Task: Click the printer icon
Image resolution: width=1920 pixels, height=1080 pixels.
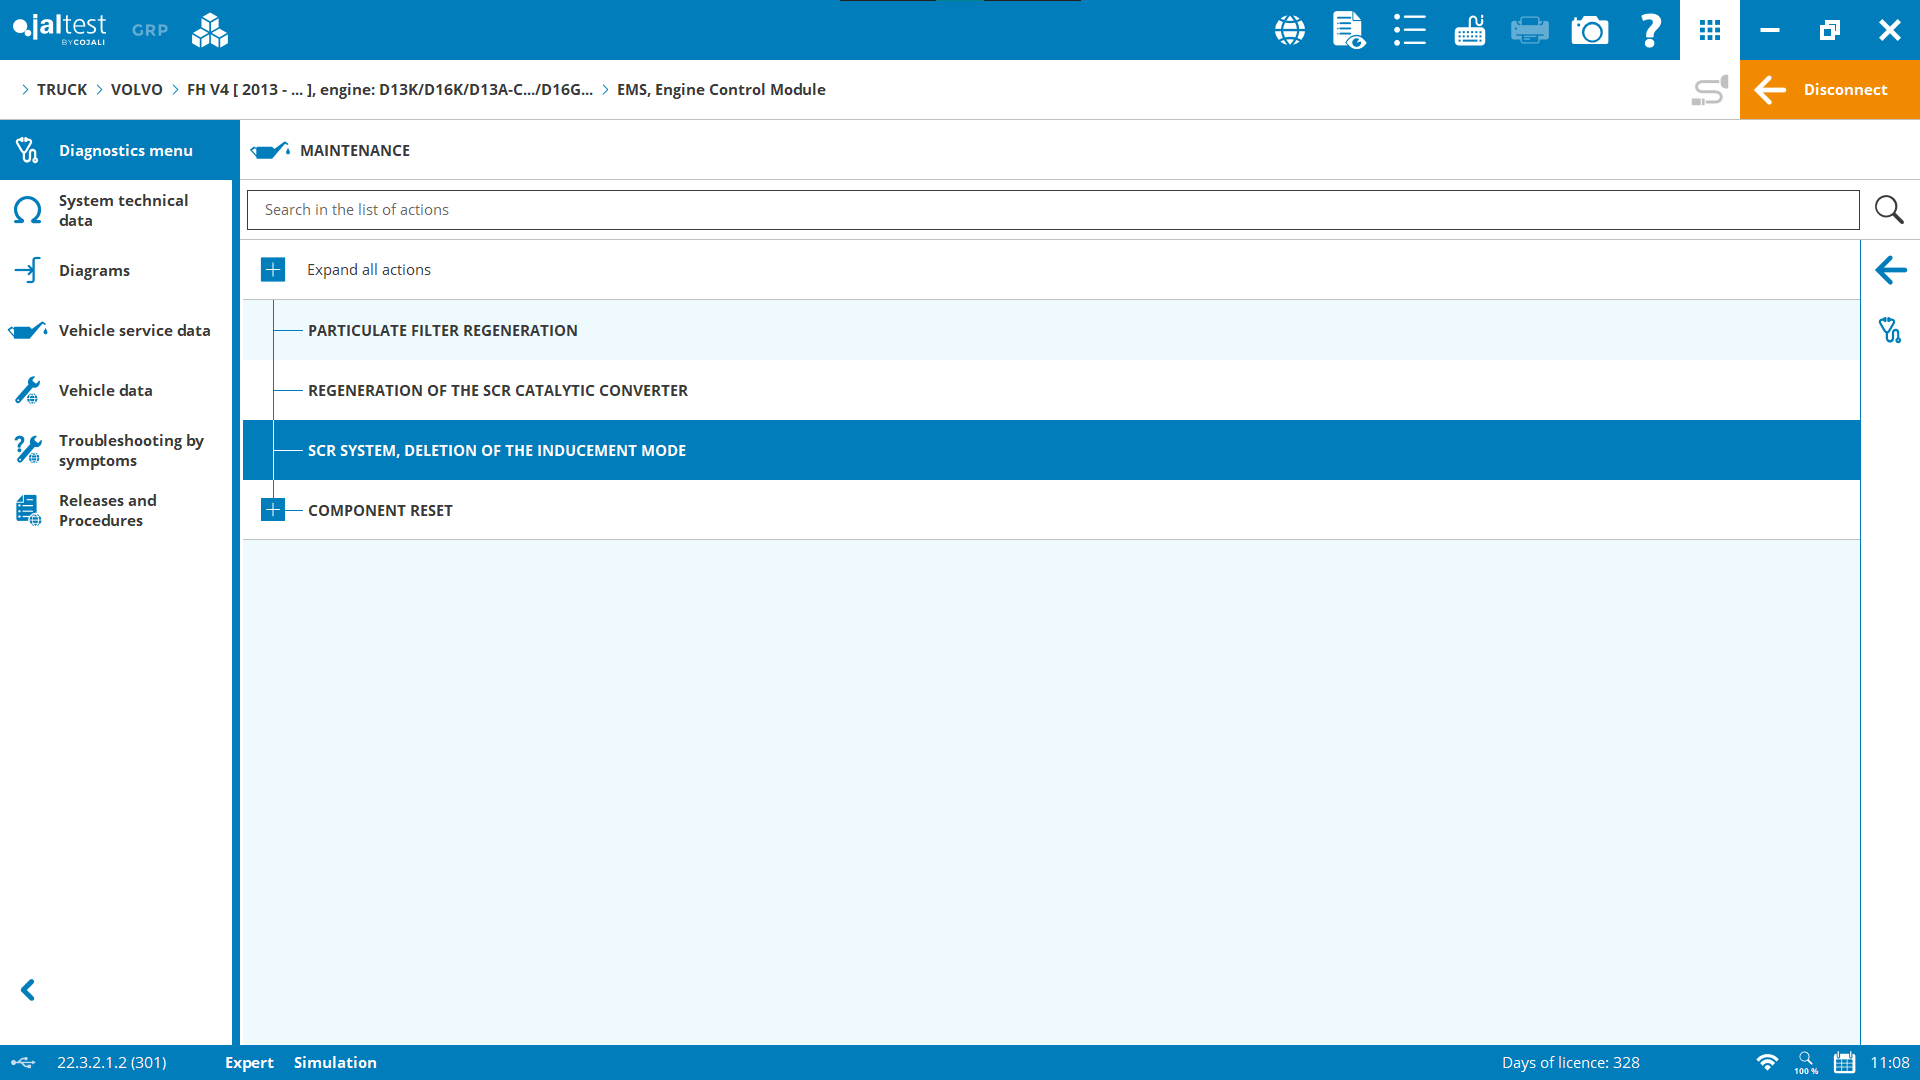Action: tap(1530, 30)
